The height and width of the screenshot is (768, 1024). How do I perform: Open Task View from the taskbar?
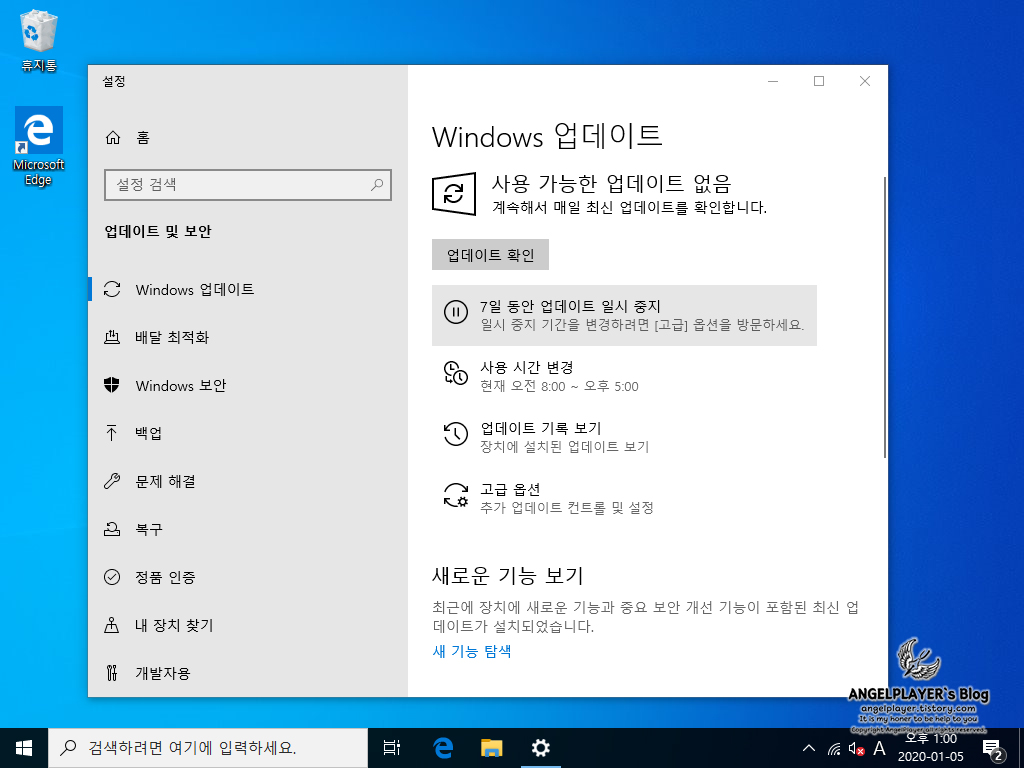click(392, 748)
